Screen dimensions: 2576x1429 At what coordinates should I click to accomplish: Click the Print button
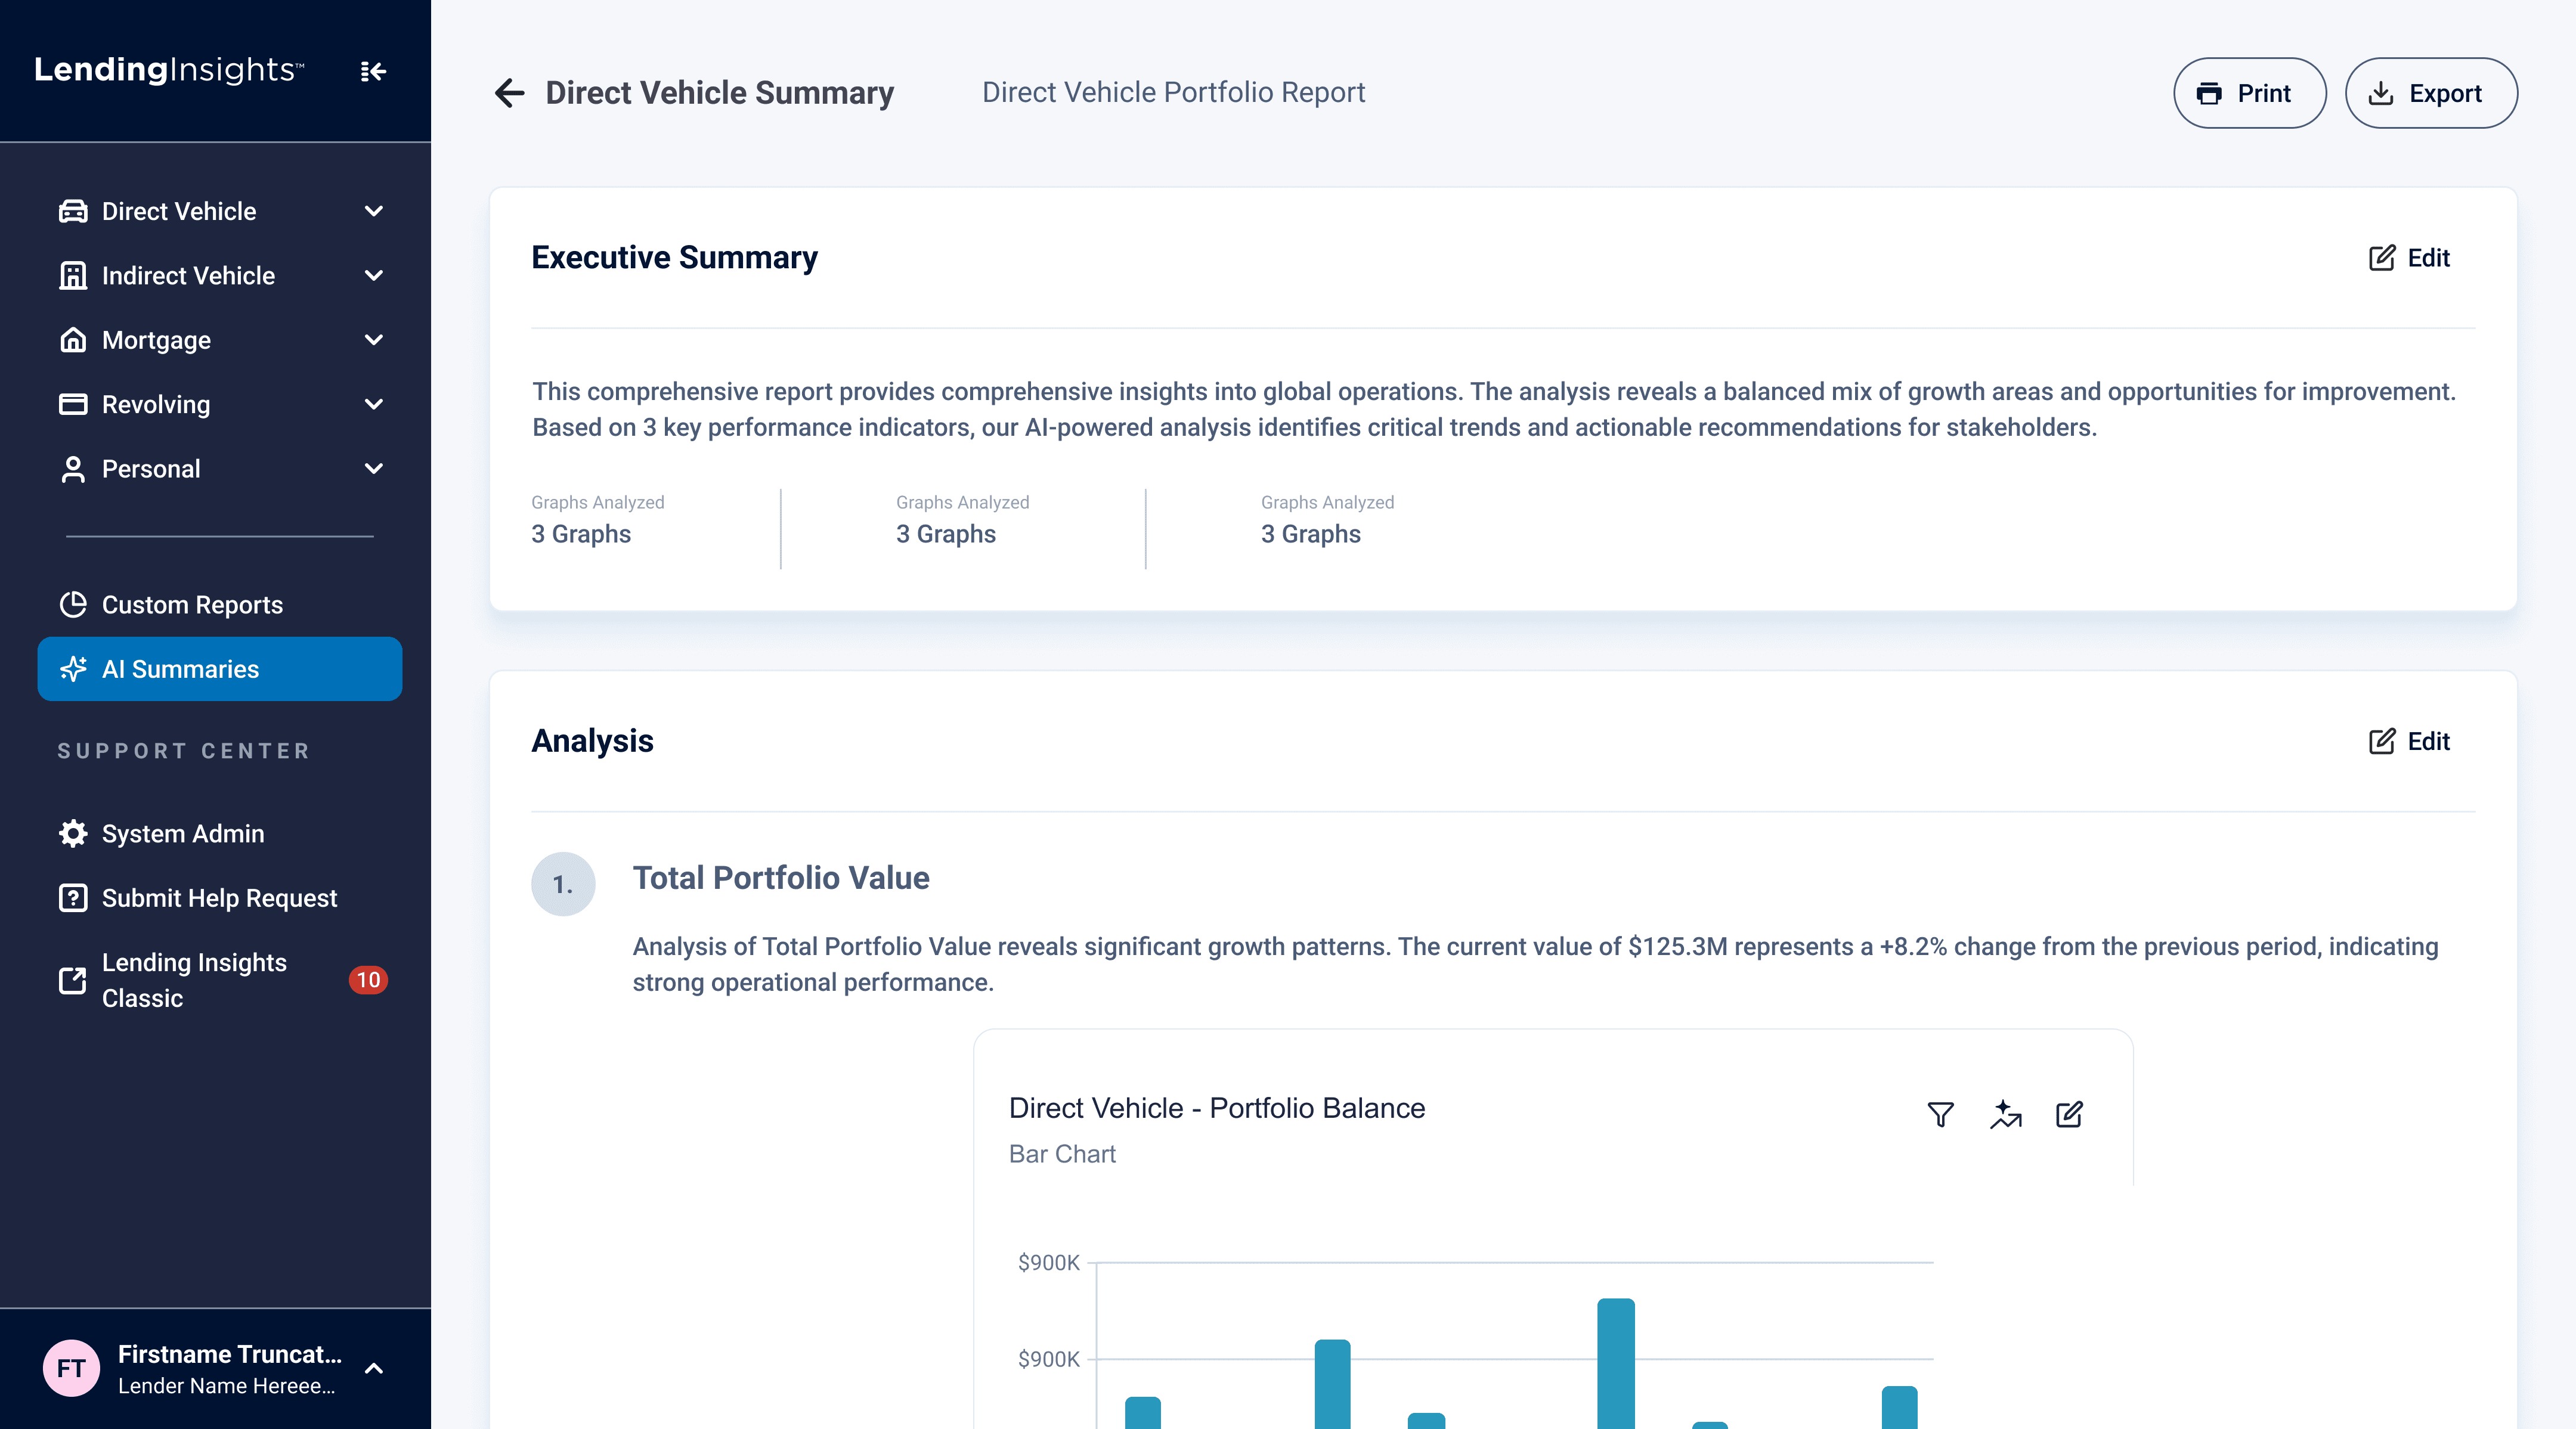pyautogui.click(x=2249, y=93)
